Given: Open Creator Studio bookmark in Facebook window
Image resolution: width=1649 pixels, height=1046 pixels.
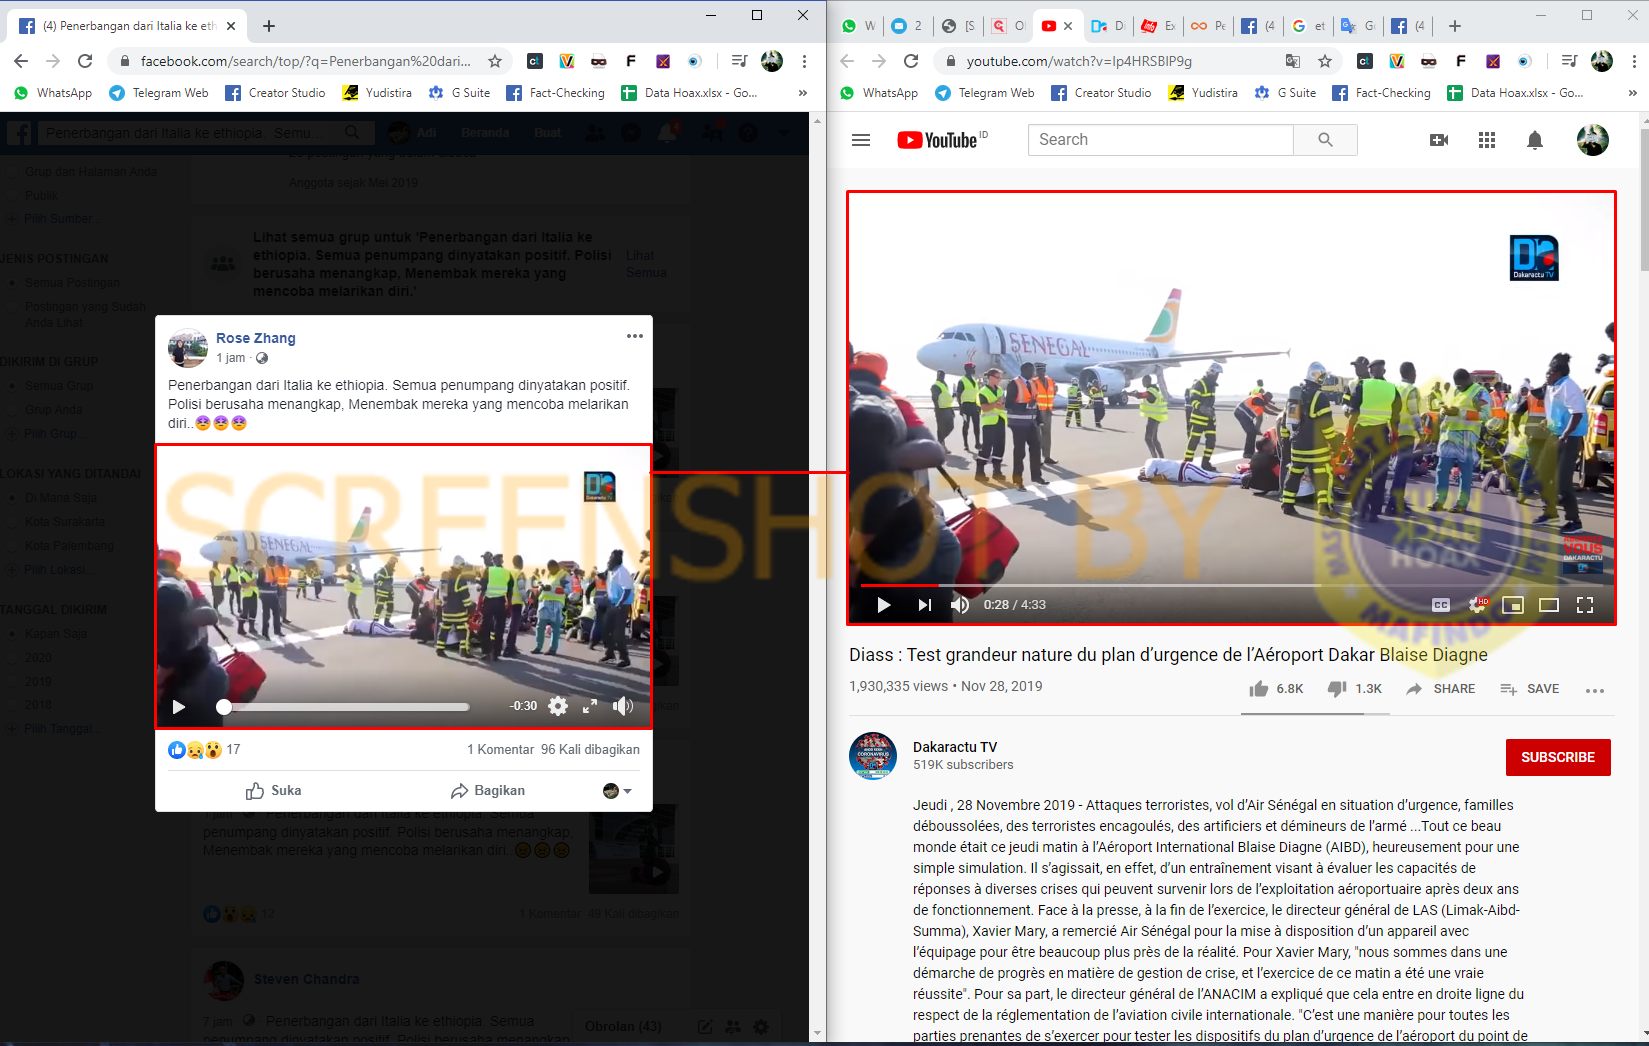Looking at the screenshot, I should (276, 93).
